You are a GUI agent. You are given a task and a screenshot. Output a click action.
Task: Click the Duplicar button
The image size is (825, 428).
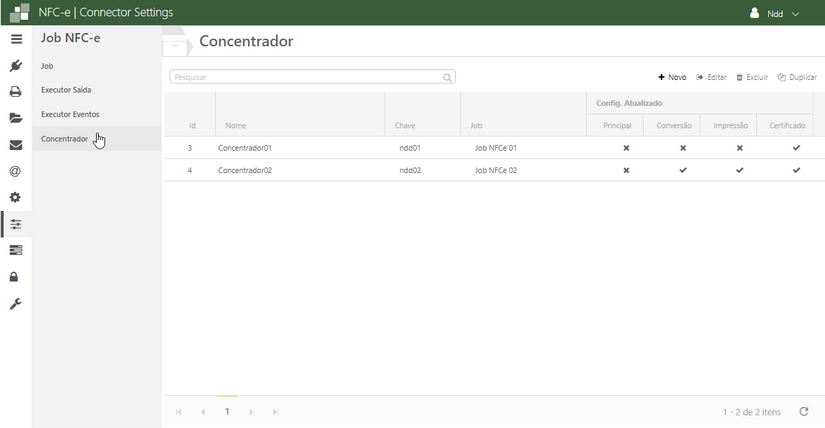coord(797,77)
